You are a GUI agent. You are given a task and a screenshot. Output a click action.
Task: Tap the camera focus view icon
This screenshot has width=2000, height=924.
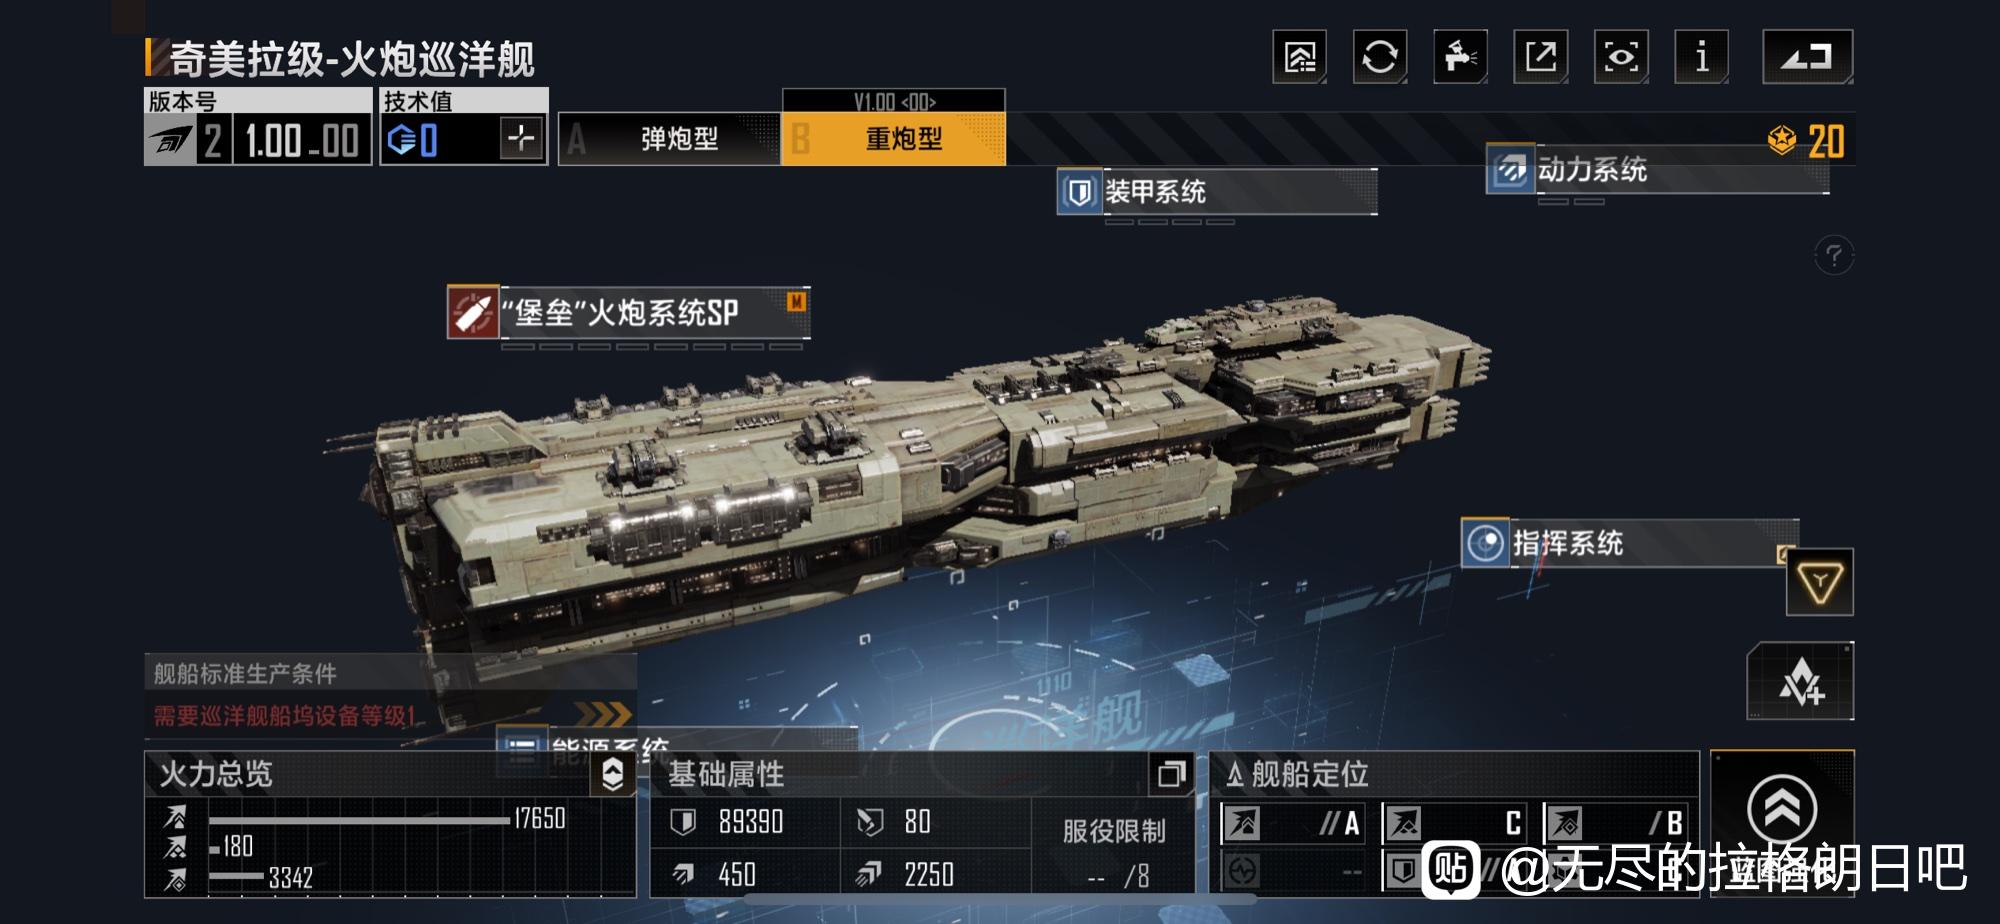(x=1621, y=56)
